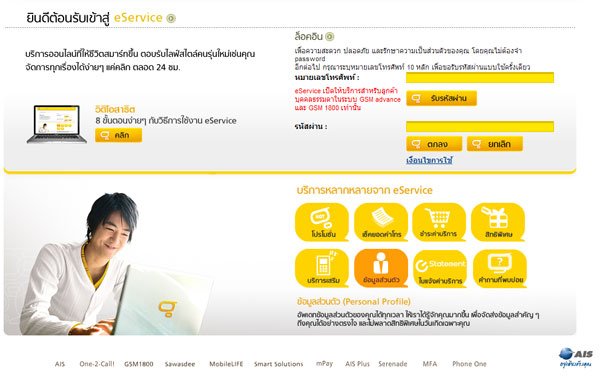
Task: Open the Sawasdee footer link
Action: [180, 364]
